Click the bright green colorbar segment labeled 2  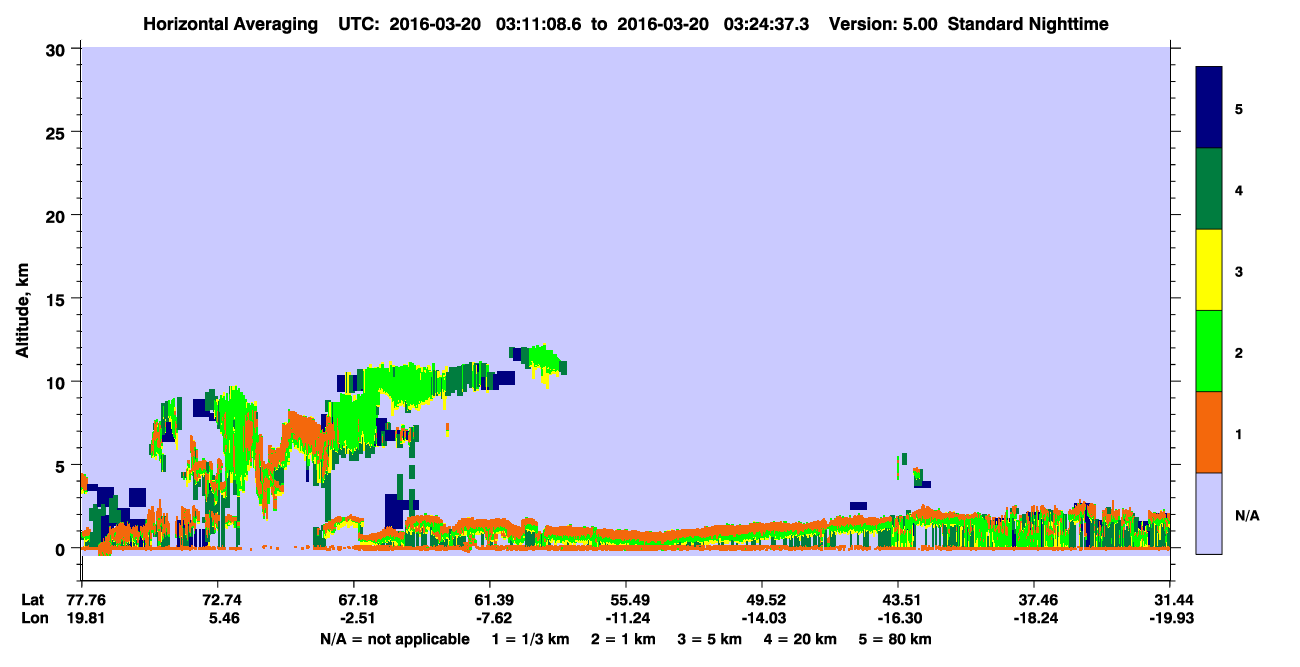(1209, 351)
